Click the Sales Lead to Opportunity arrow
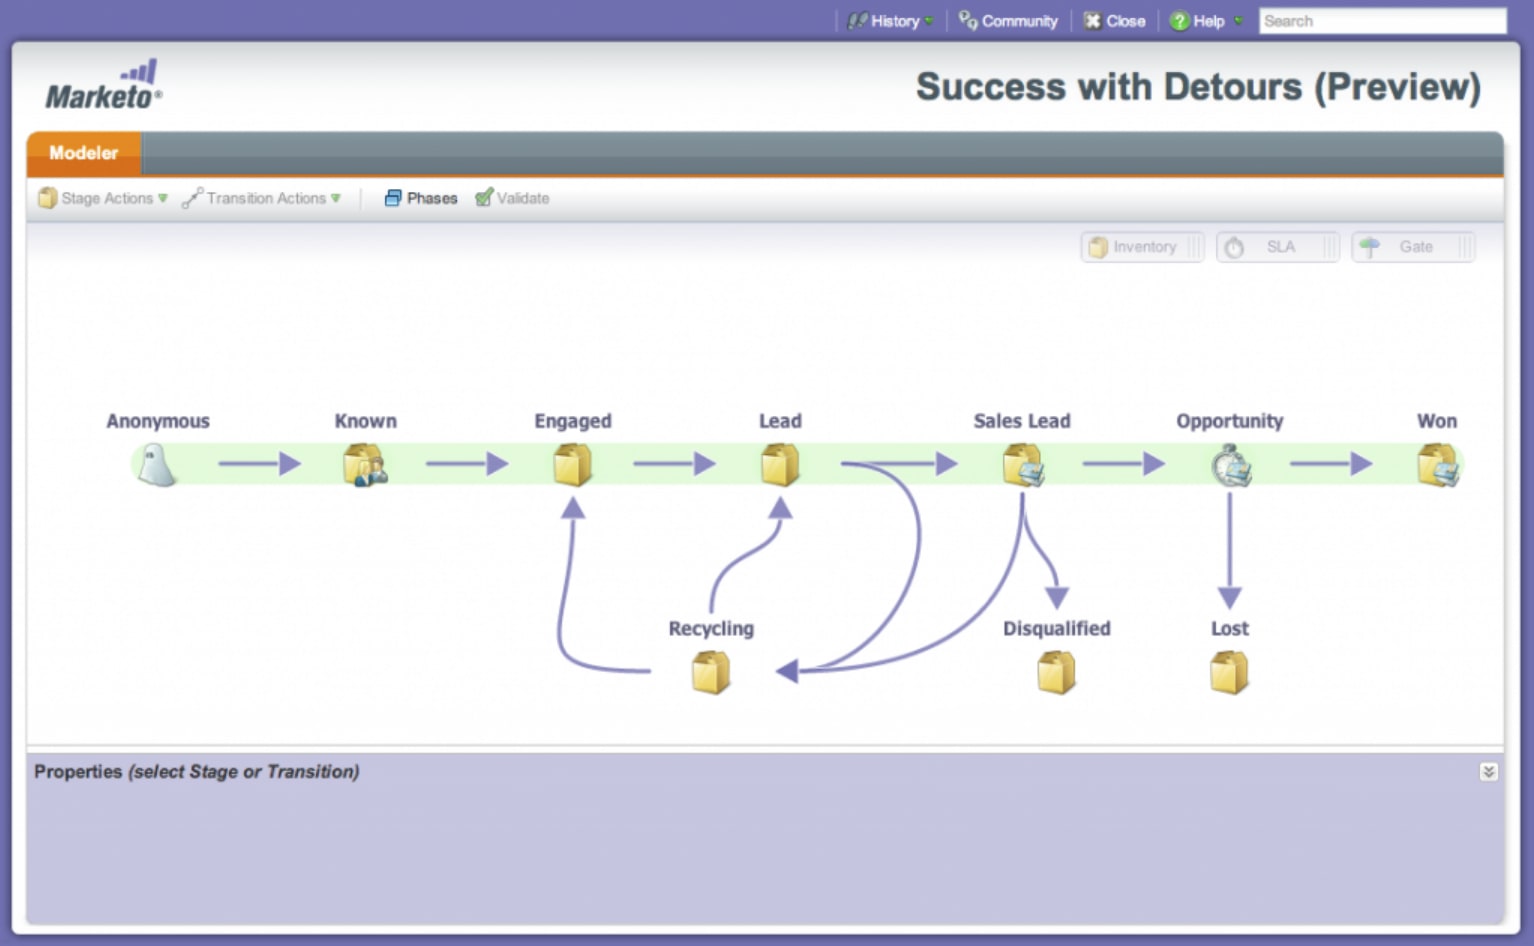This screenshot has height=946, width=1534. pos(1124,464)
